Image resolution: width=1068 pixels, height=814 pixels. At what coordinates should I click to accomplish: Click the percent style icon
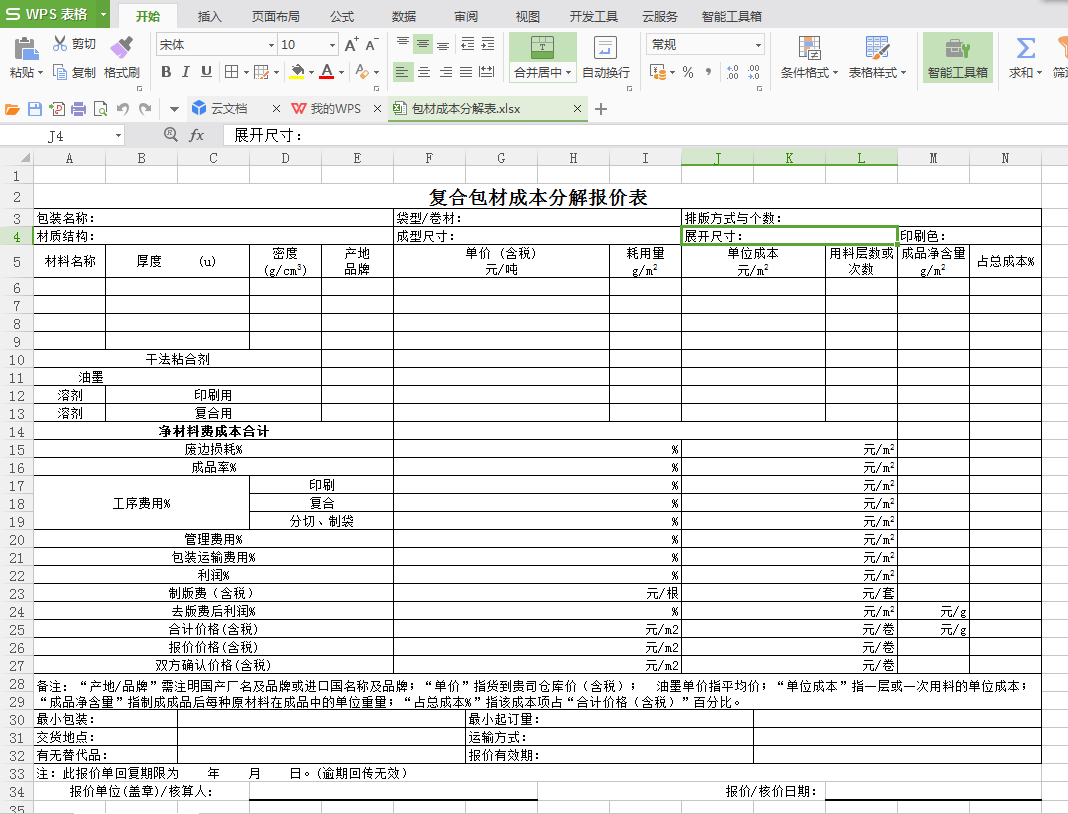click(688, 72)
